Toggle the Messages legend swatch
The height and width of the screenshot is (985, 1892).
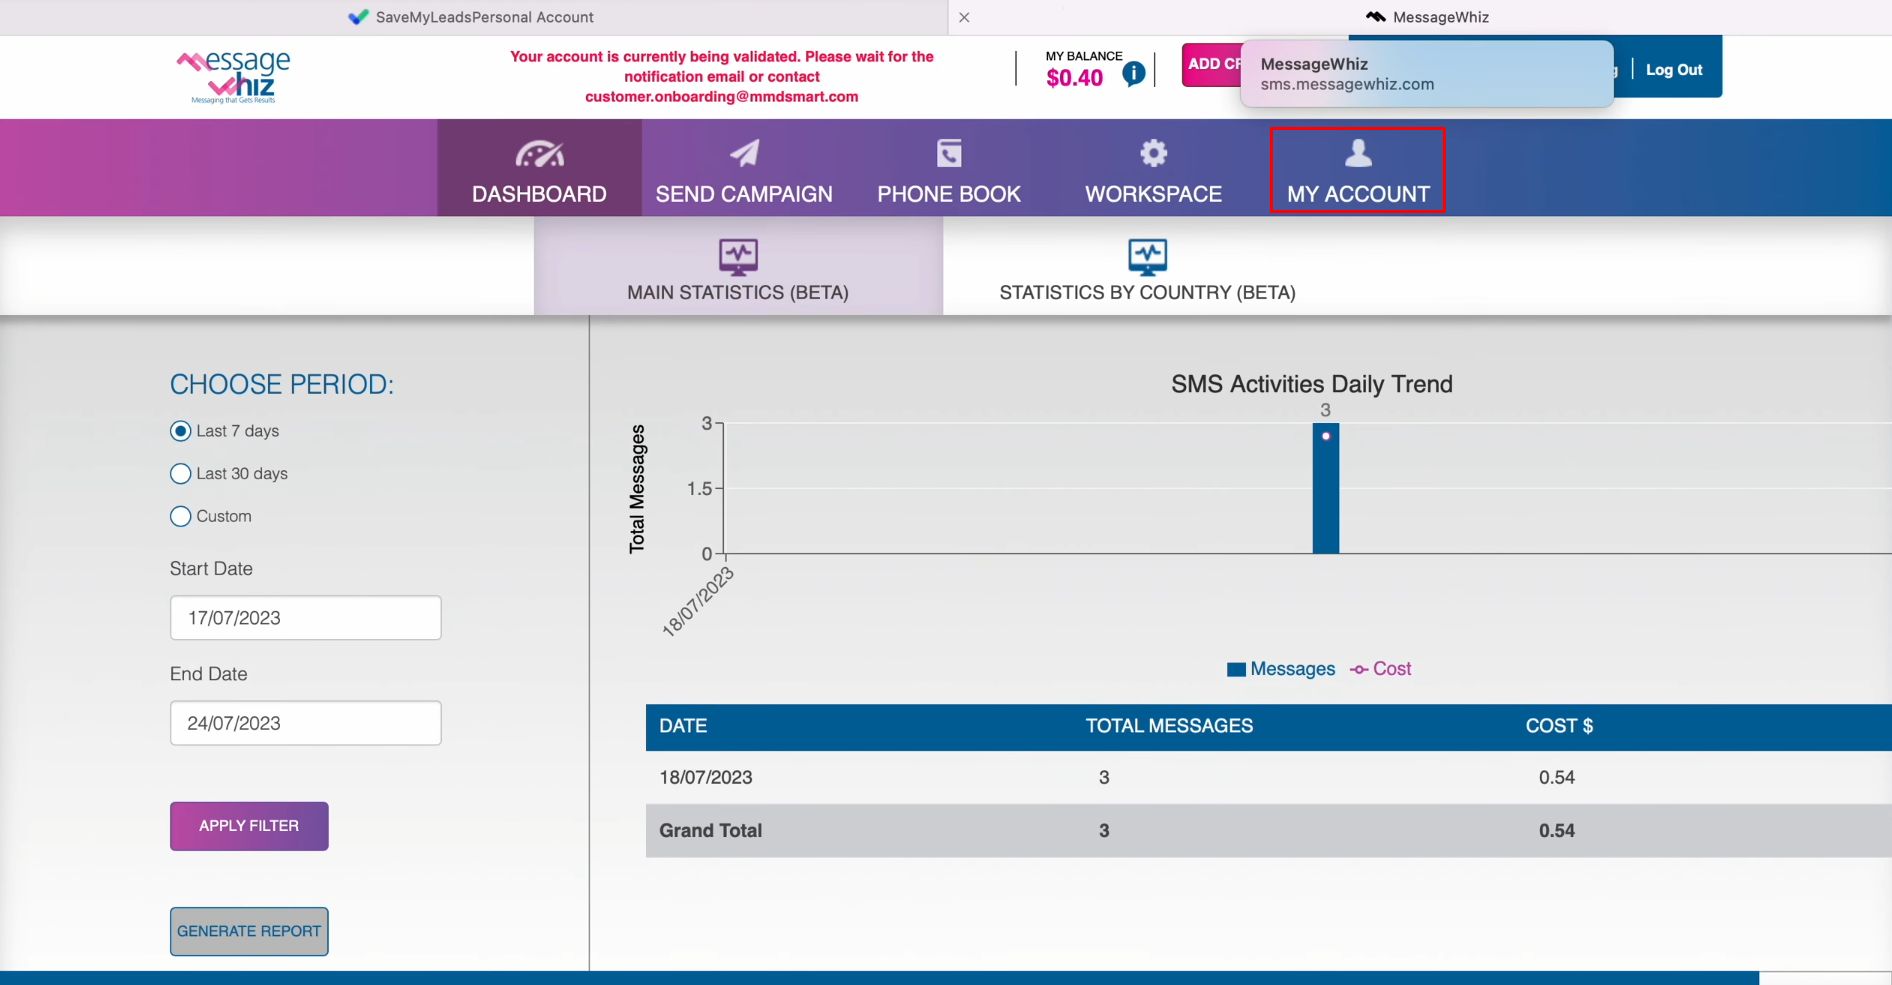[1236, 670]
